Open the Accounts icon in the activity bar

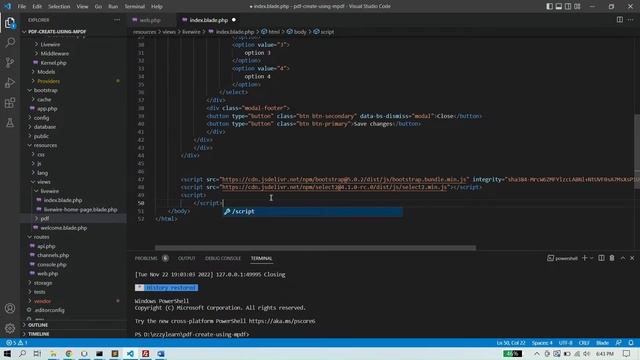coord(10,308)
